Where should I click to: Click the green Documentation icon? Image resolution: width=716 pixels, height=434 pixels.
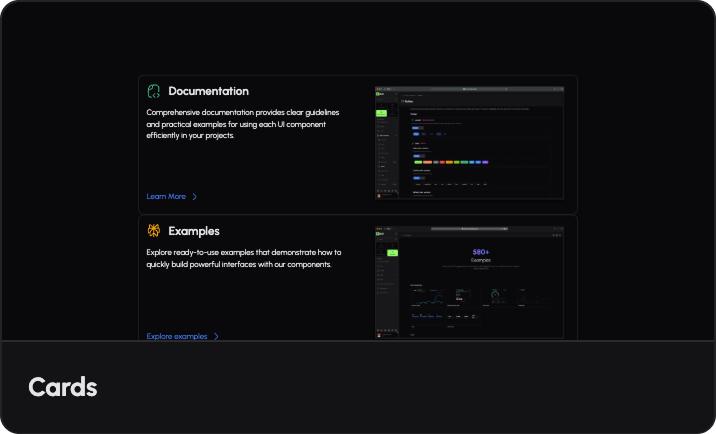tap(154, 91)
